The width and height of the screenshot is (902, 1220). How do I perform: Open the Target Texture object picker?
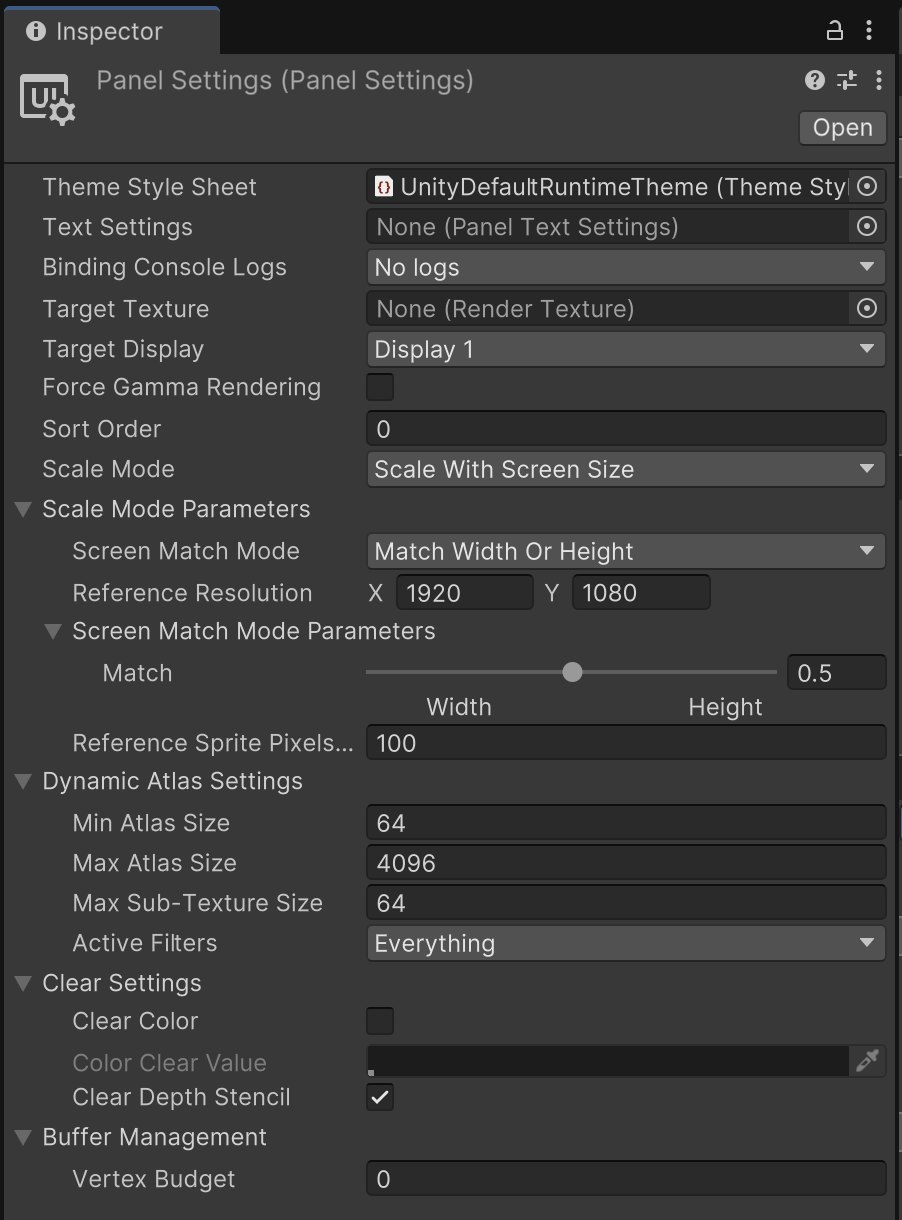click(x=867, y=309)
